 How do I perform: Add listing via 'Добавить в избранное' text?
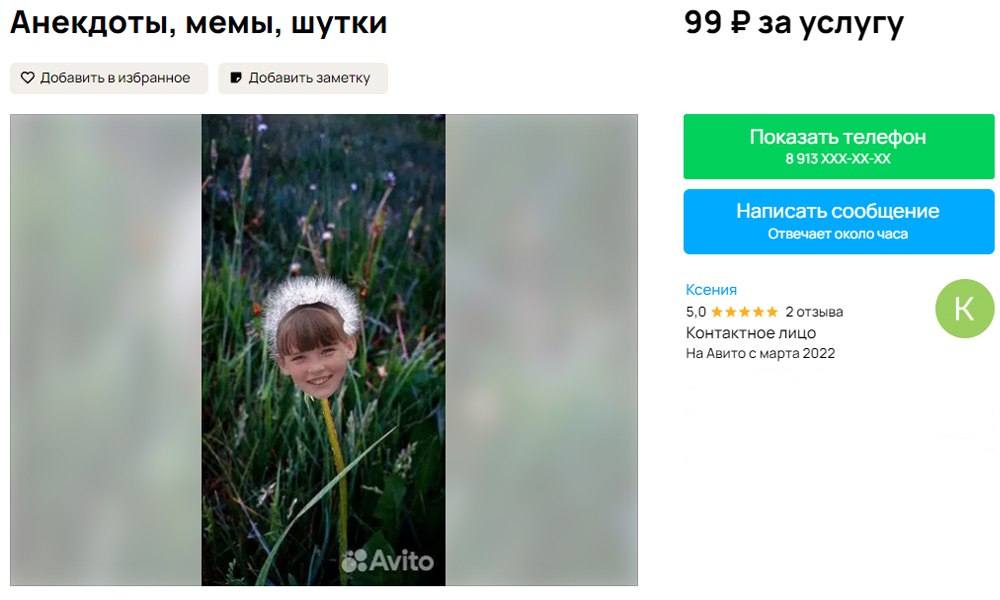[x=115, y=78]
